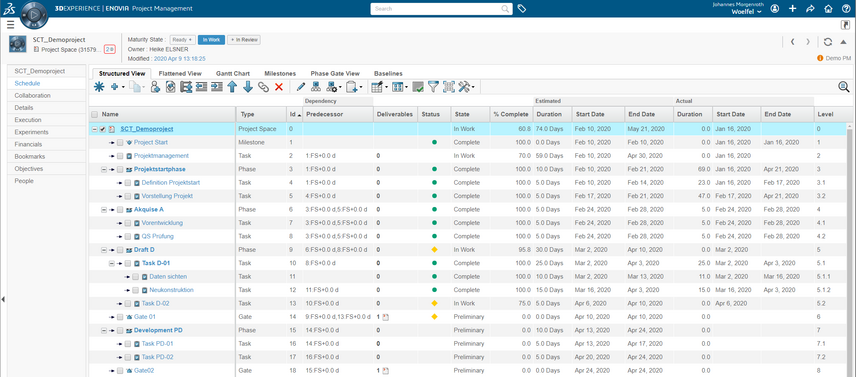The height and width of the screenshot is (377, 856).
Task: Click the blue plus add-task icon
Action: (x=115, y=87)
